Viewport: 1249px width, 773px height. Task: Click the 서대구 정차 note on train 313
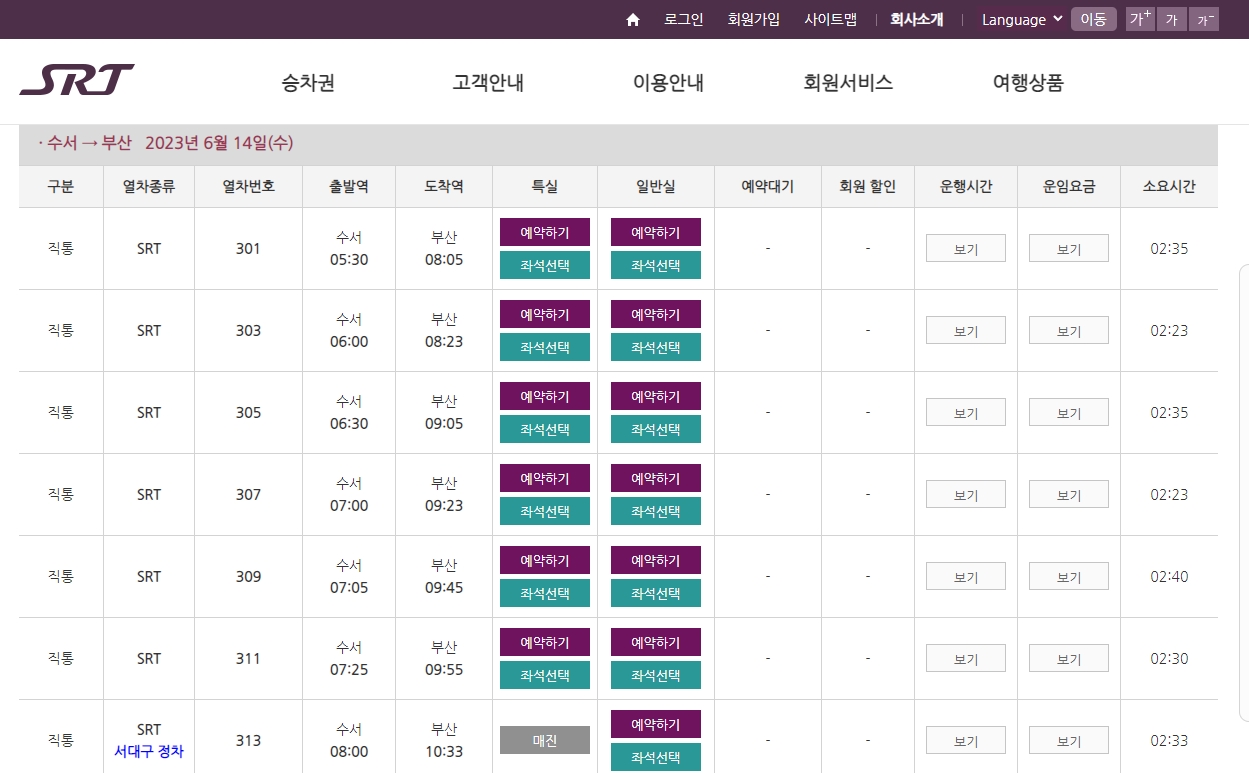point(149,751)
